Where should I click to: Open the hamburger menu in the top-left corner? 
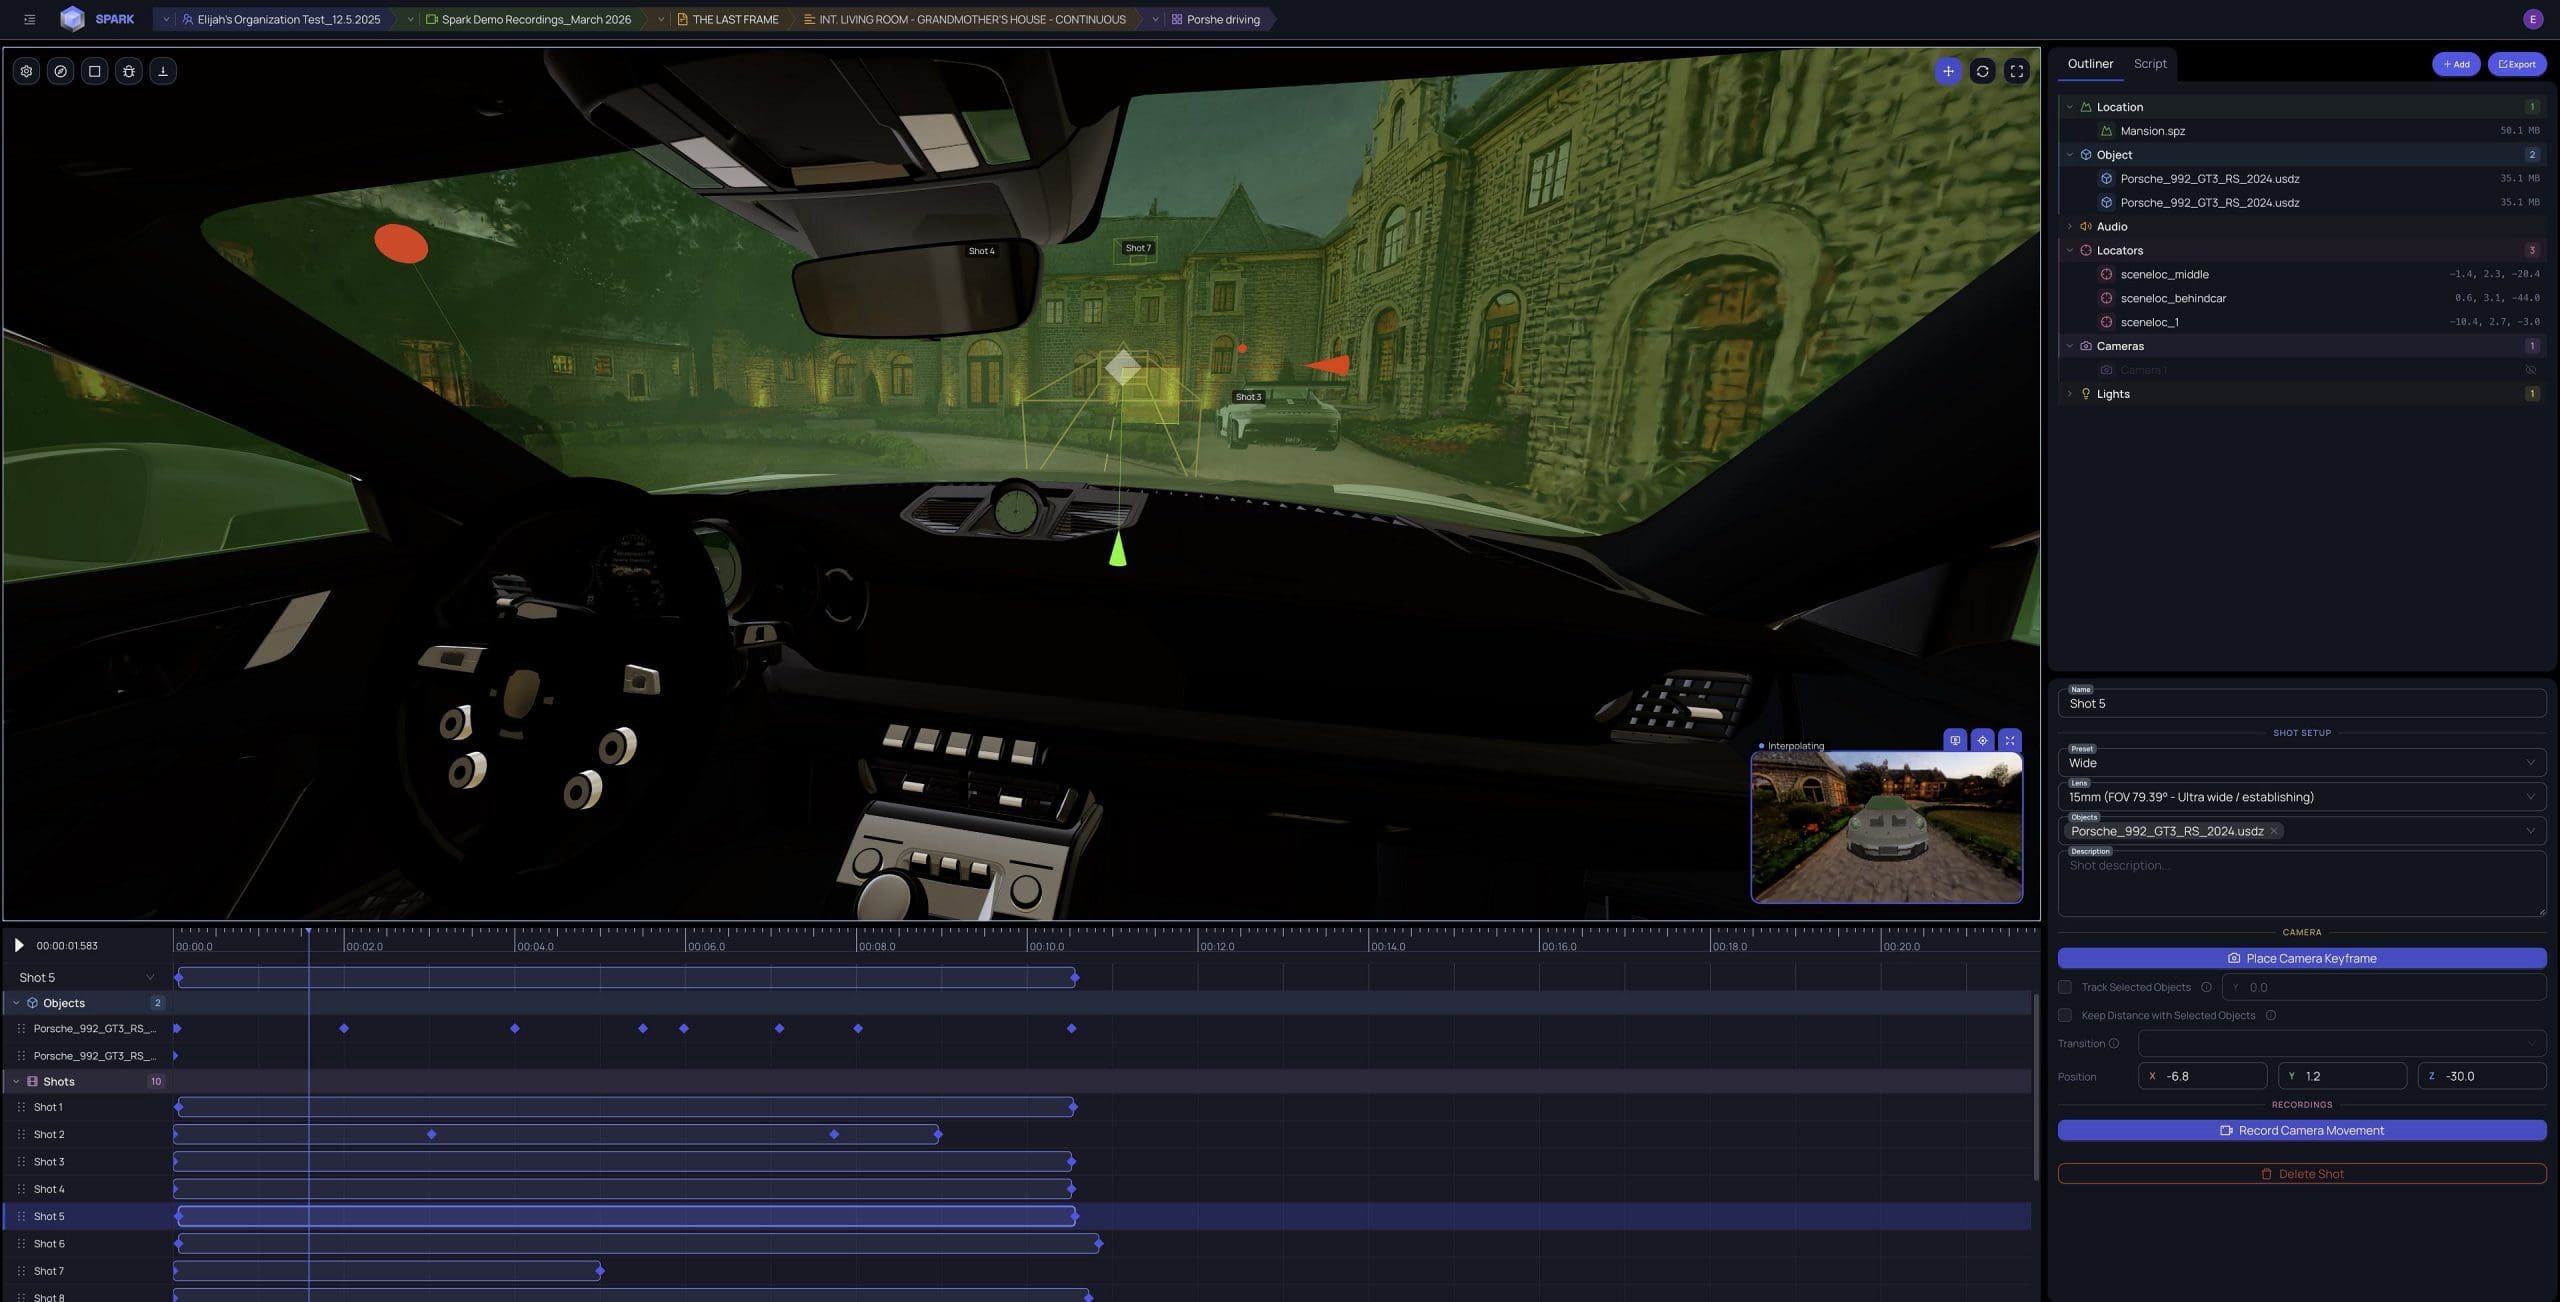(x=29, y=19)
